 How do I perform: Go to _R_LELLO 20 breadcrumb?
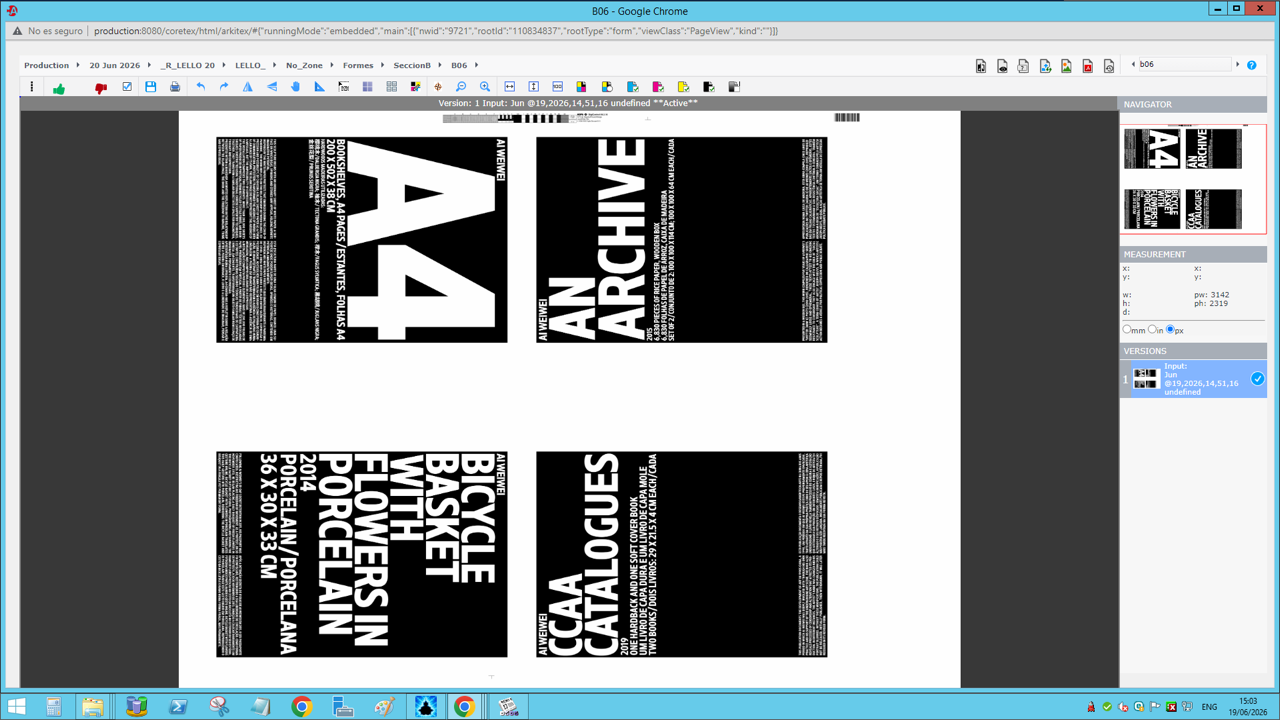click(x=188, y=66)
